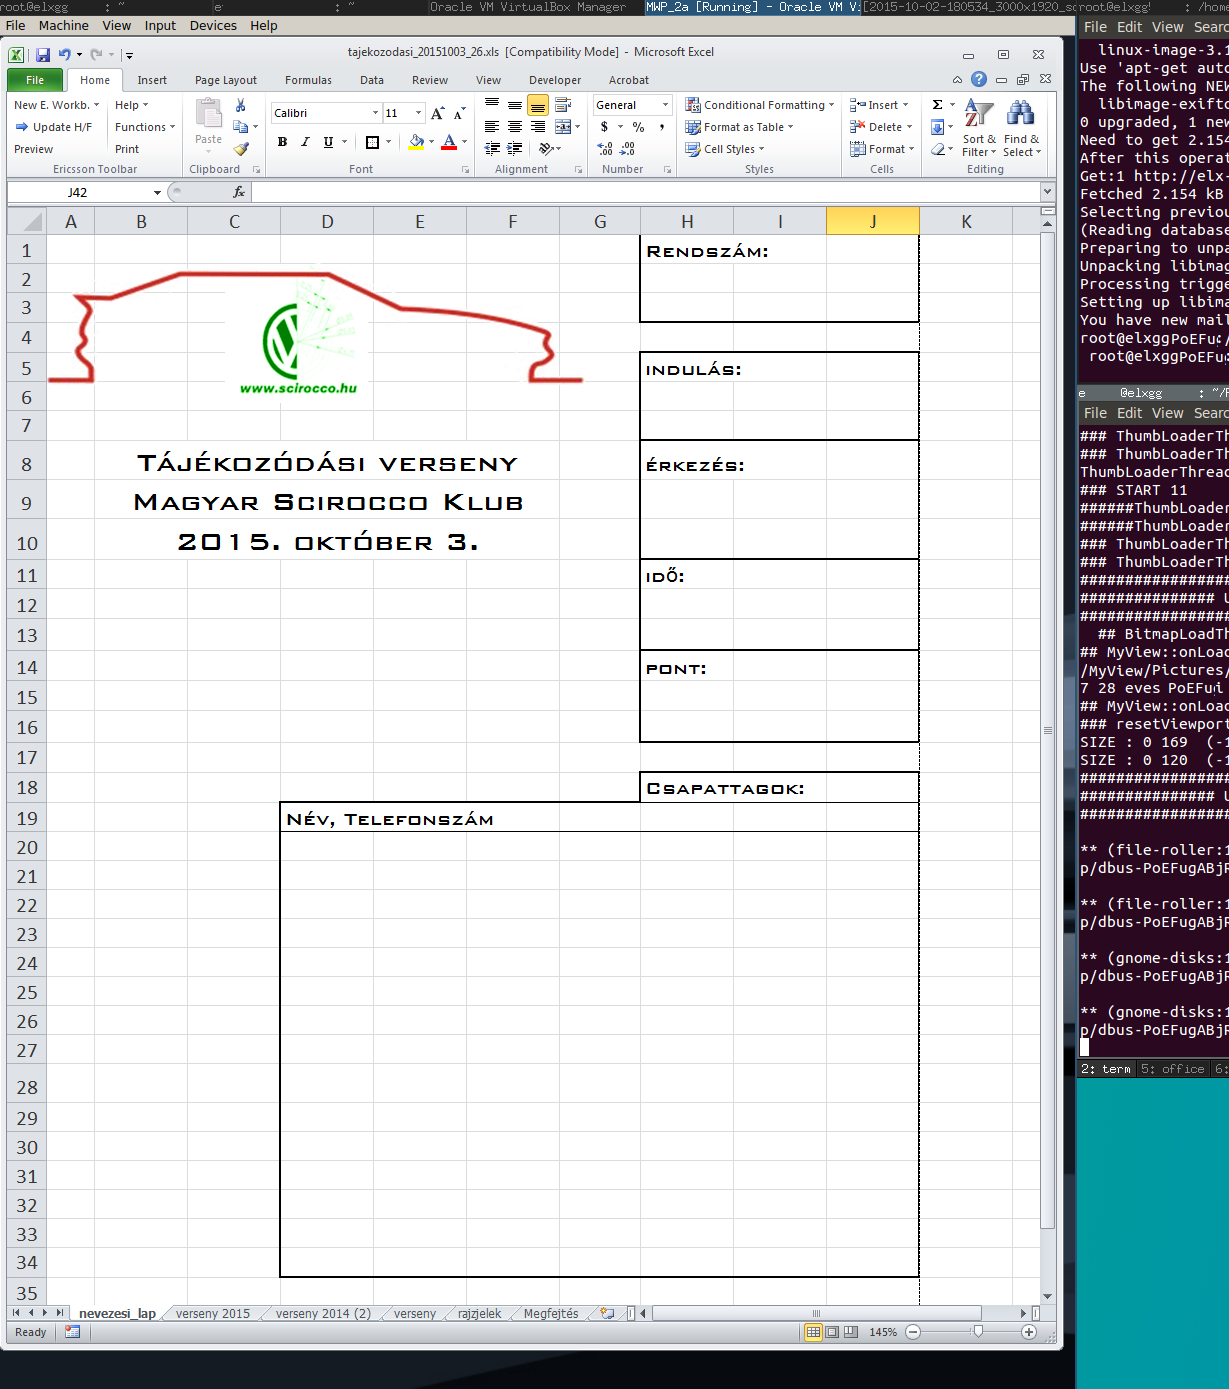
Task: Click the Undo arrow icon
Action: pos(64,55)
